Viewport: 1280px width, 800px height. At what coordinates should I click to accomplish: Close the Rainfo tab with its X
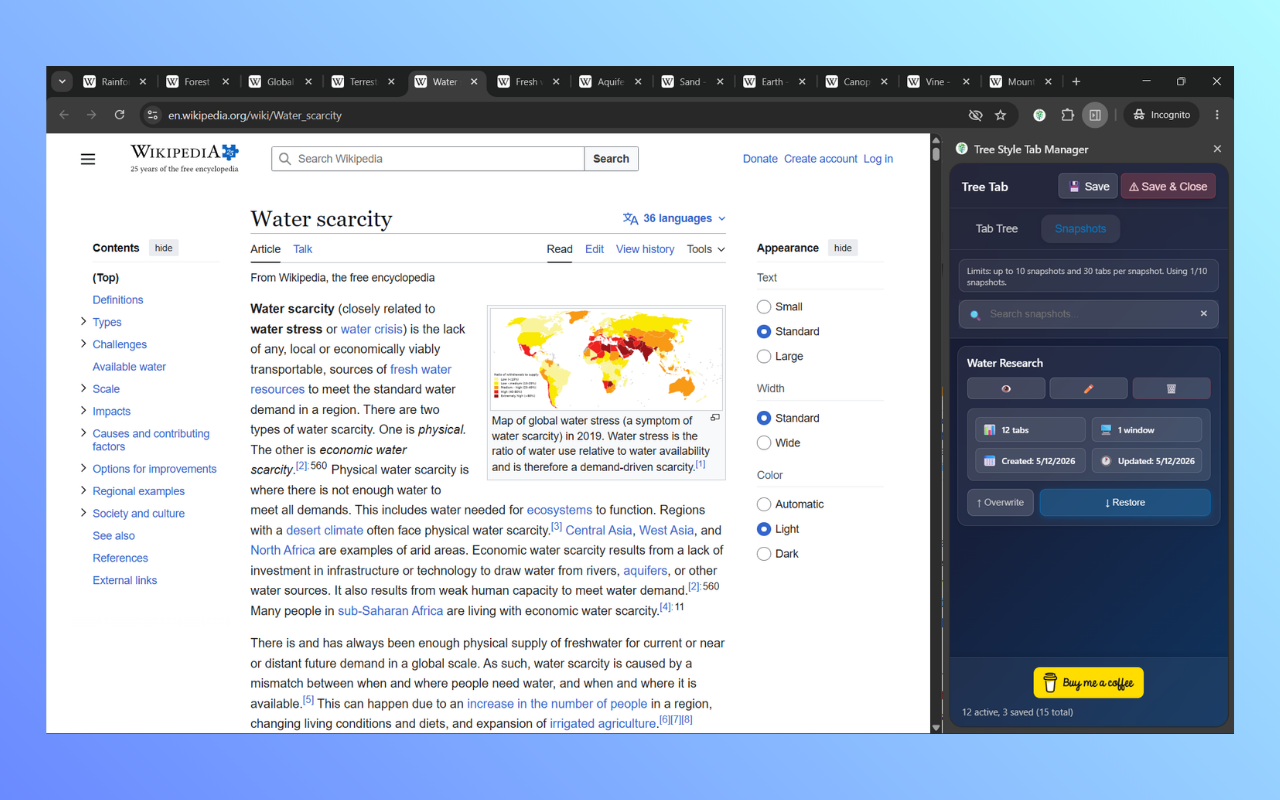(x=142, y=82)
